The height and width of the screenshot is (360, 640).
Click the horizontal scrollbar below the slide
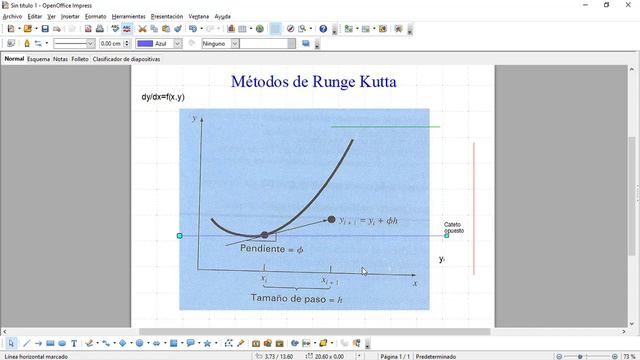coord(314,332)
